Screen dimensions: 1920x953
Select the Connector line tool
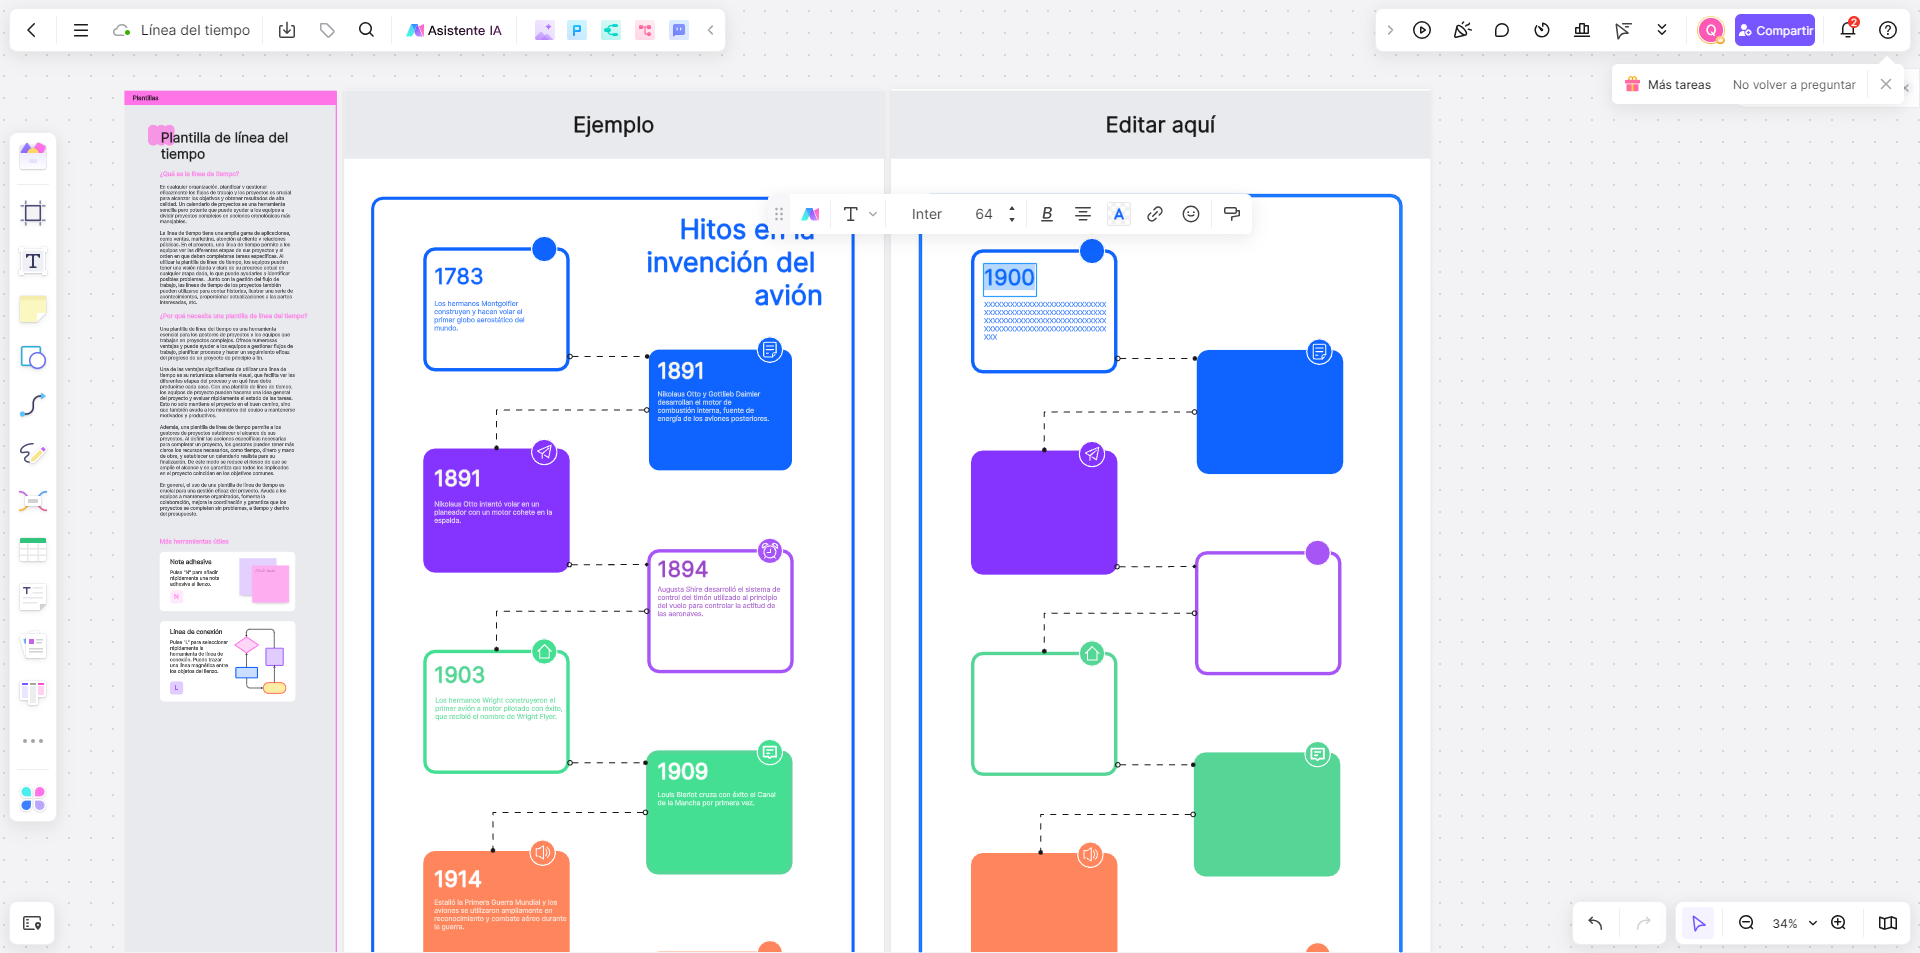(33, 405)
